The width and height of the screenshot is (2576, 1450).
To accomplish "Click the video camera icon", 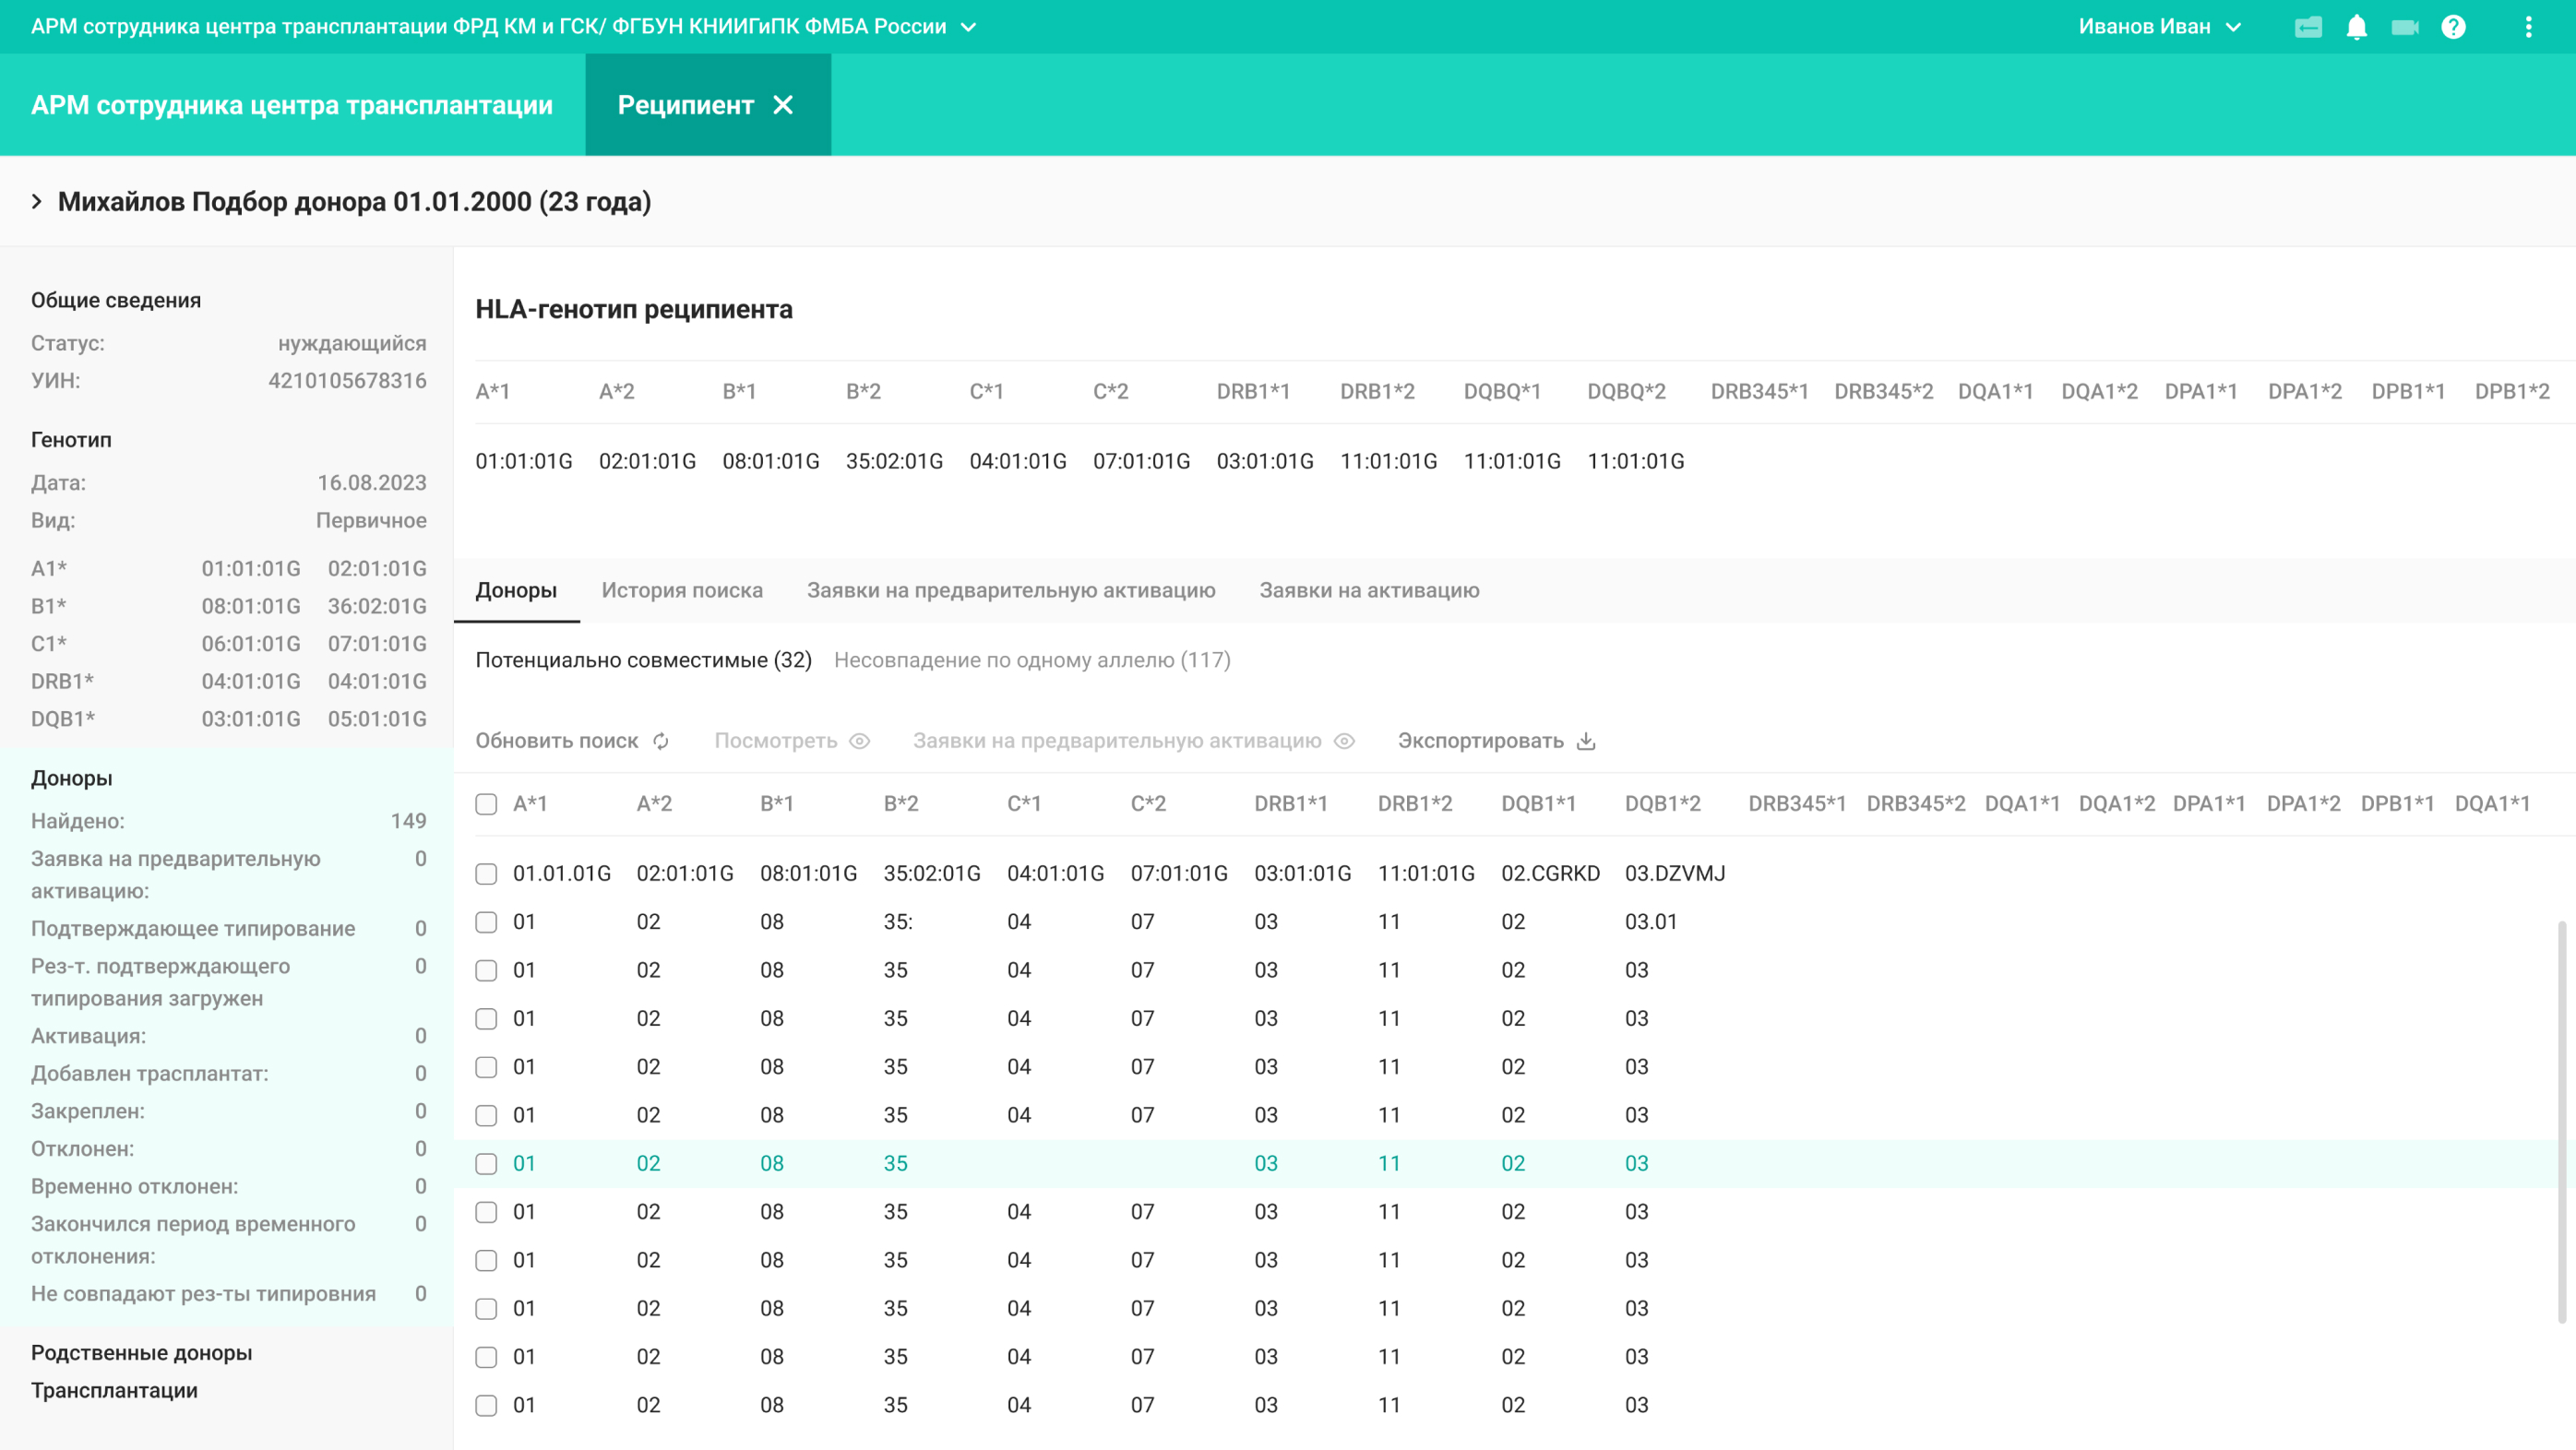I will tap(2404, 27).
